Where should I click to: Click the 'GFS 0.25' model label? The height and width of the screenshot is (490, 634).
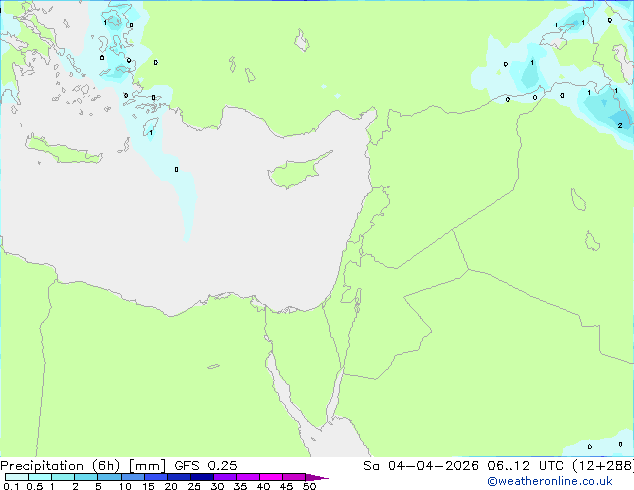coord(206,466)
